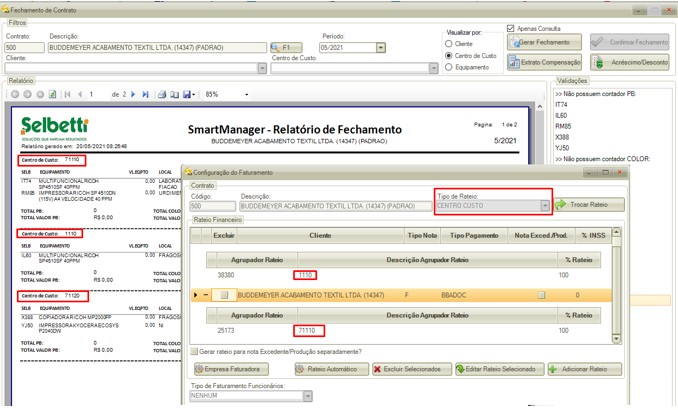Open the Cliente filter dropdown
This screenshot has width=678, height=410.
coord(262,68)
